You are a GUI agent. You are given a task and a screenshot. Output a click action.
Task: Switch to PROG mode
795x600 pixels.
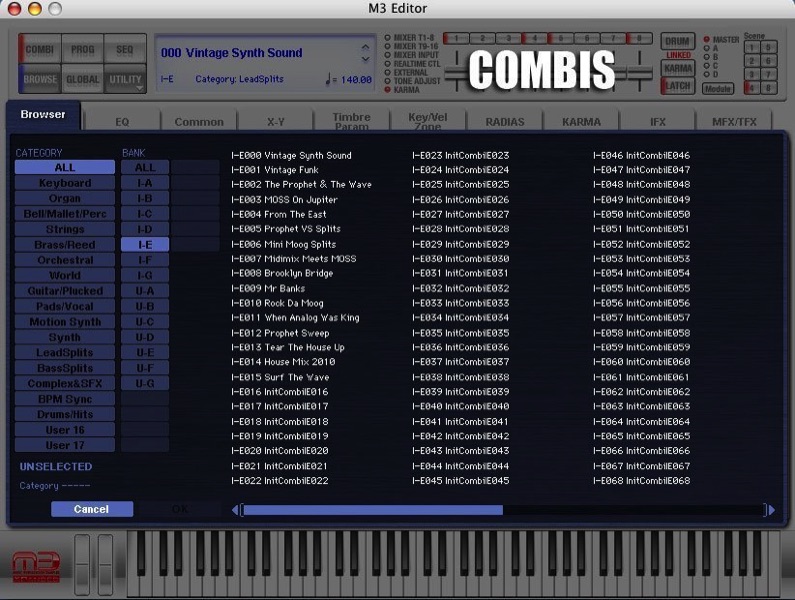point(83,49)
